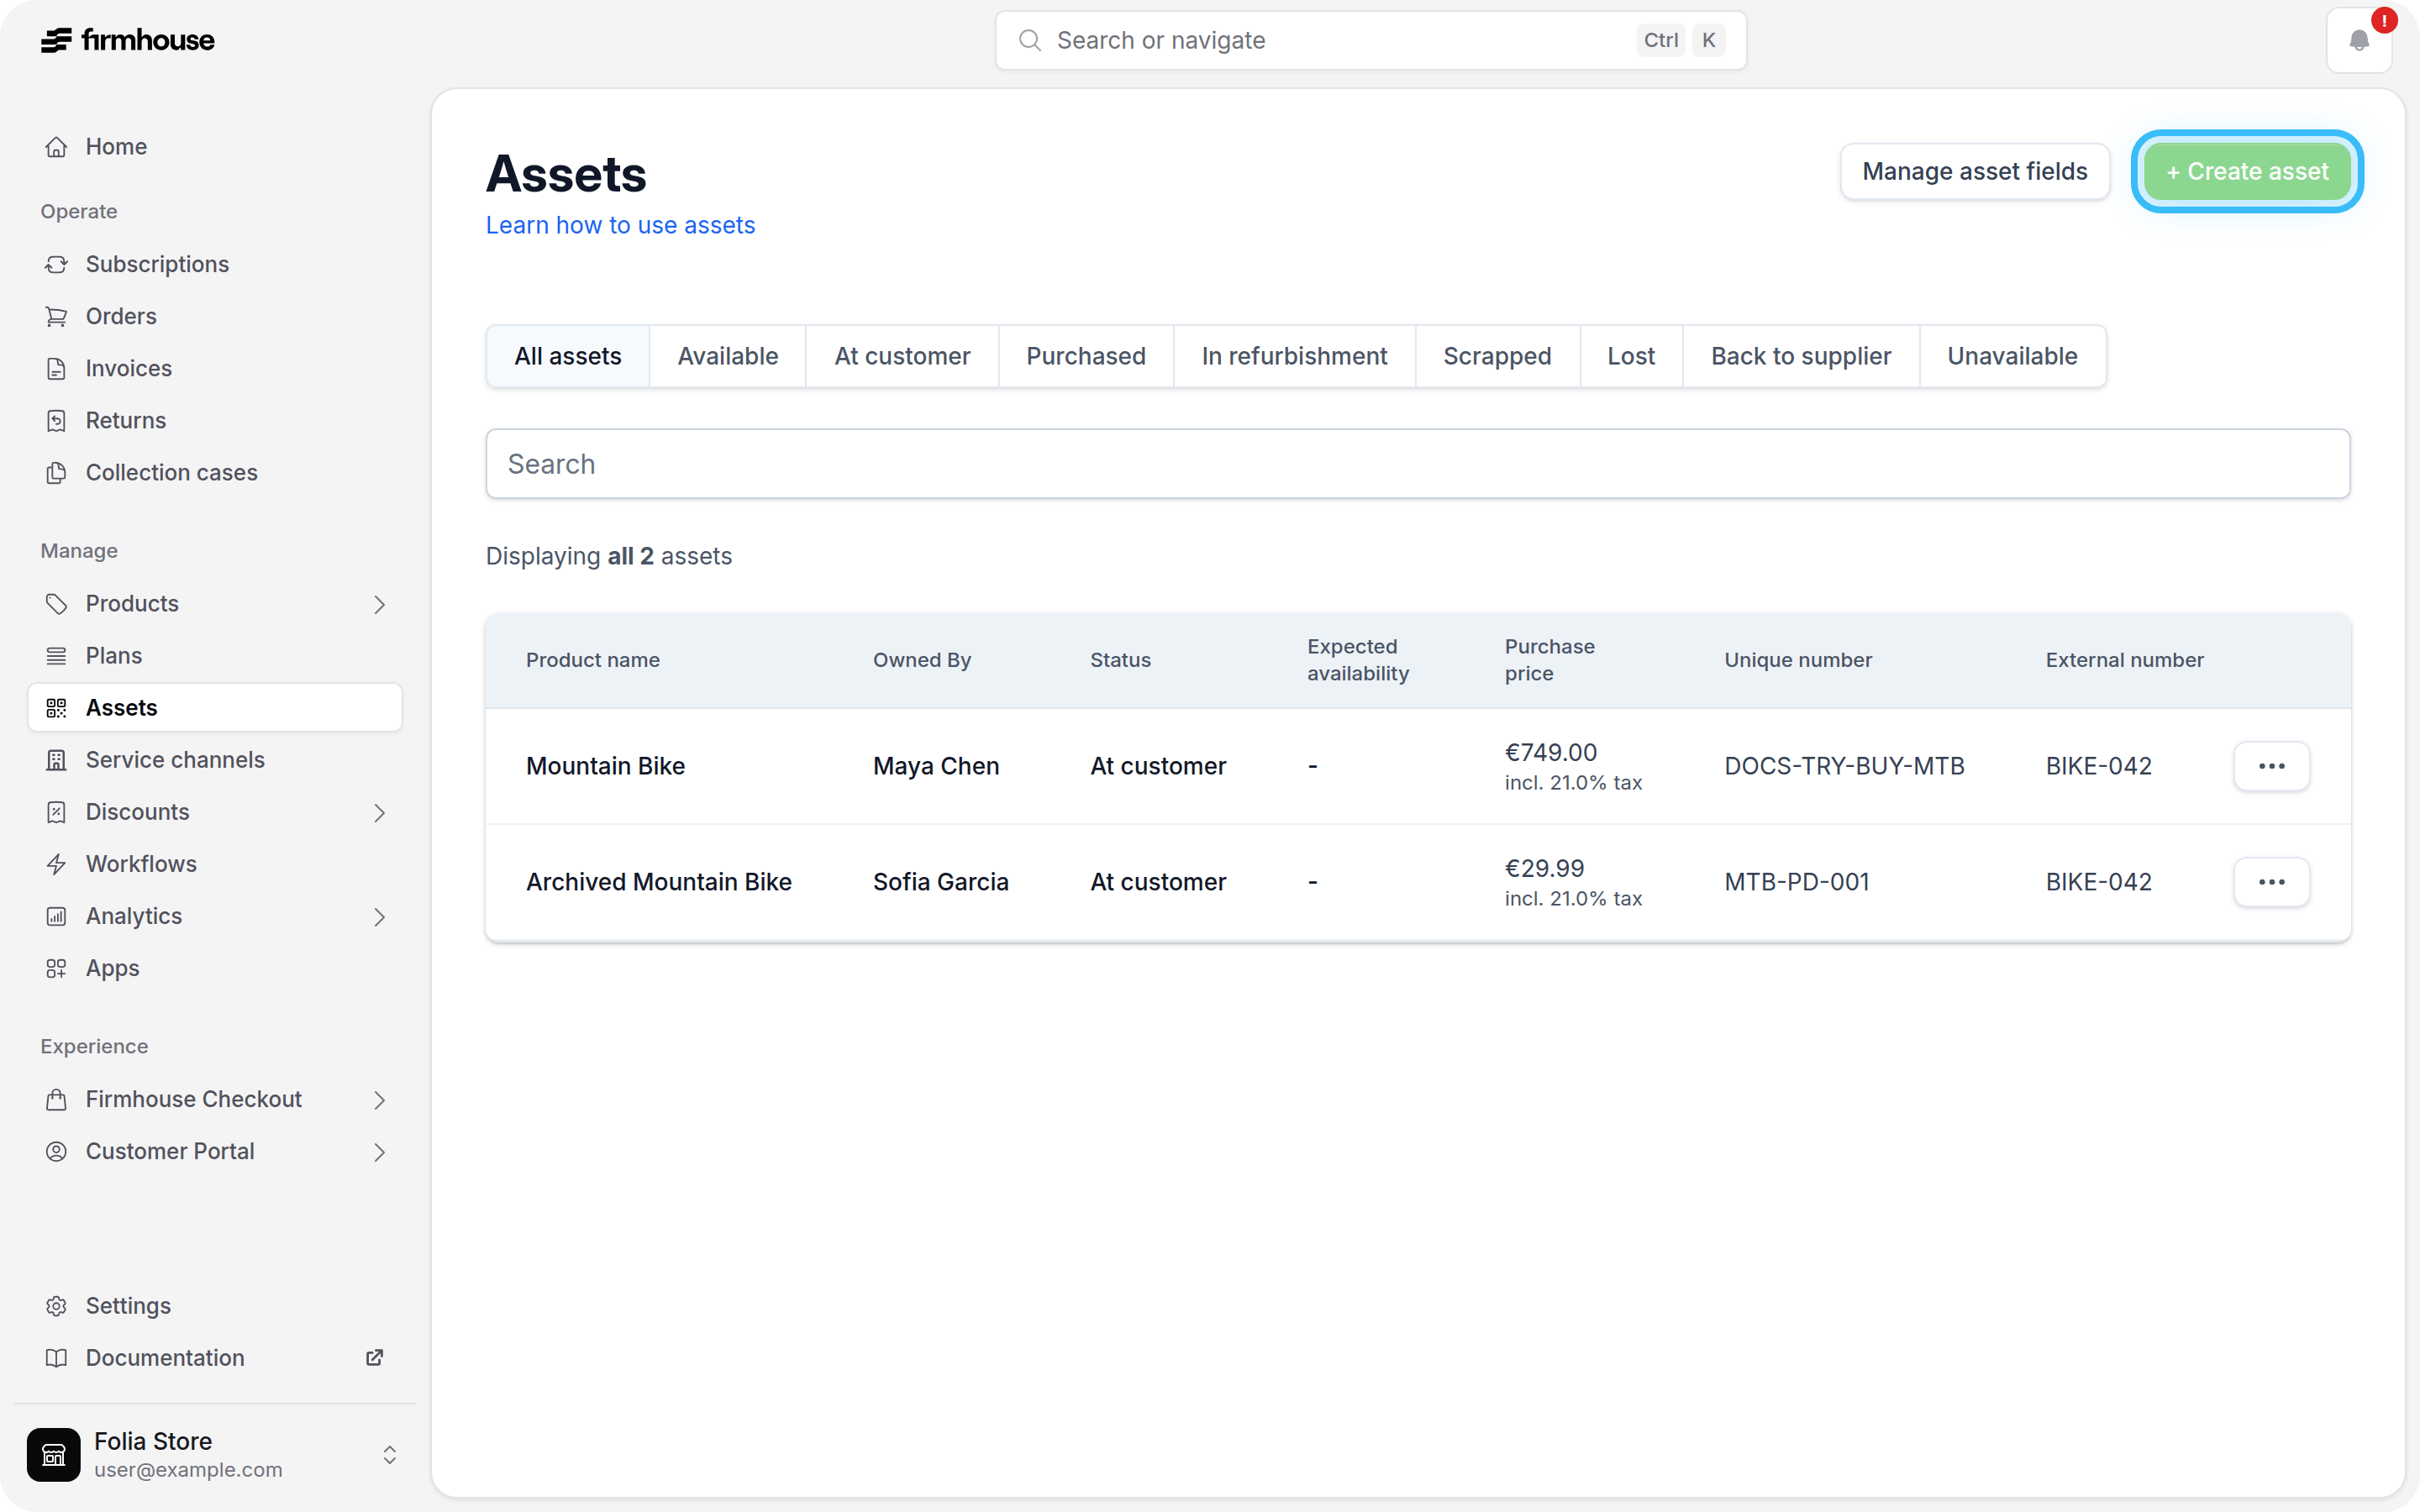Switch to the Scrapped tab
Image resolution: width=2420 pixels, height=1512 pixels.
[x=1497, y=356]
